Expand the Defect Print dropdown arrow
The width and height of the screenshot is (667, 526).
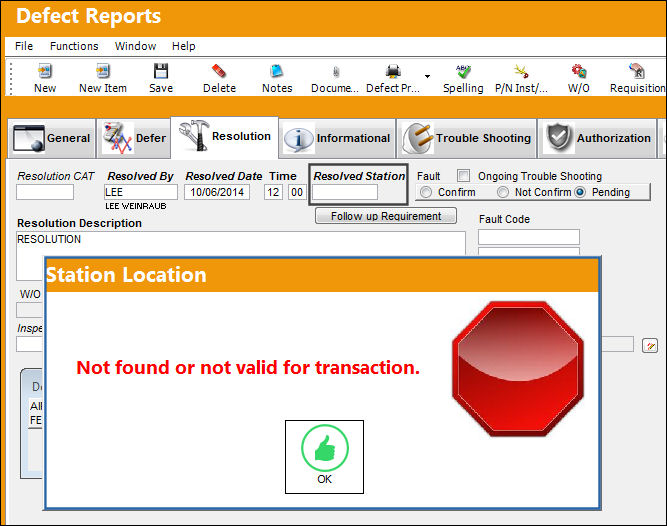pos(428,77)
